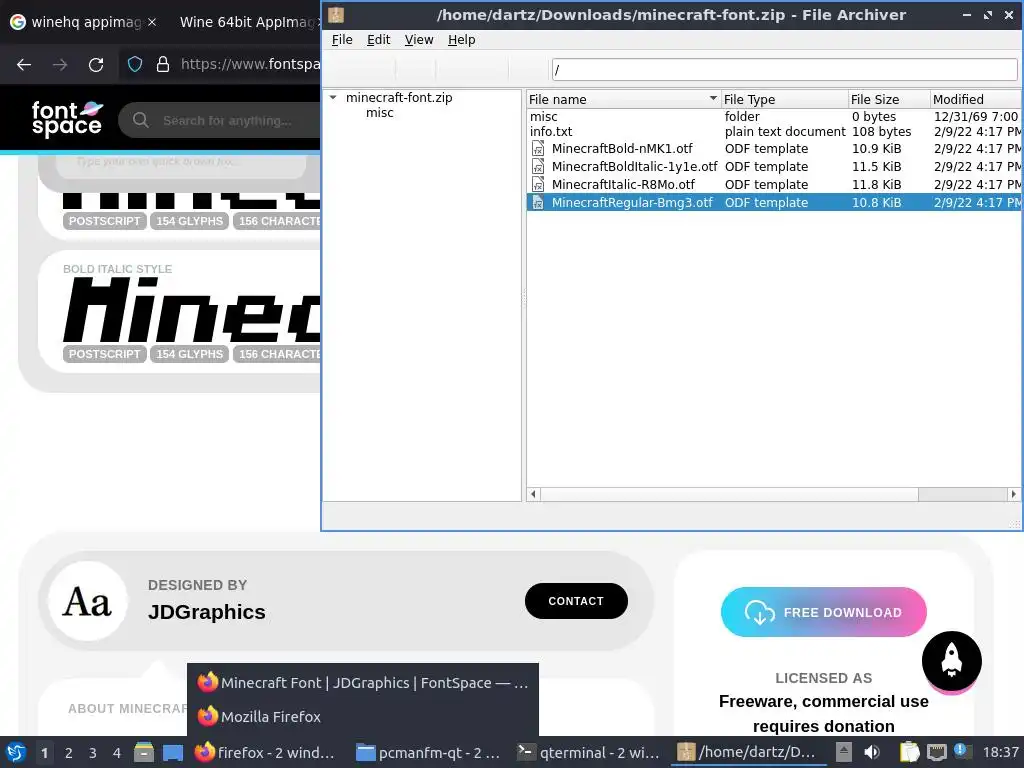Image resolution: width=1024 pixels, height=768 pixels.
Task: Click the horizontal scrollbar left arrow
Action: coord(534,494)
